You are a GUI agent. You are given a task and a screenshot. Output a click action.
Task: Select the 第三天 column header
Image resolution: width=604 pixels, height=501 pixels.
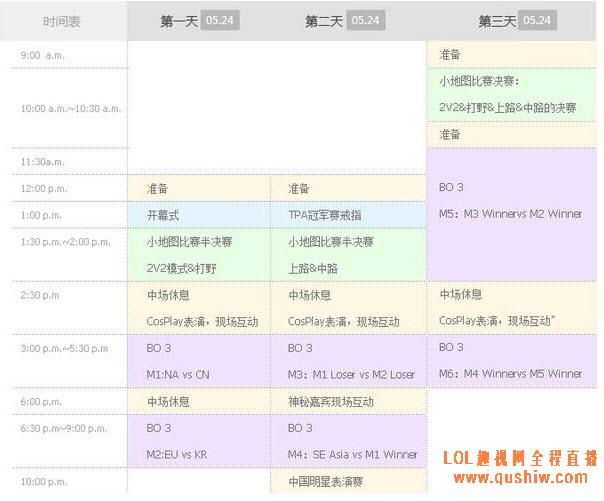497,21
